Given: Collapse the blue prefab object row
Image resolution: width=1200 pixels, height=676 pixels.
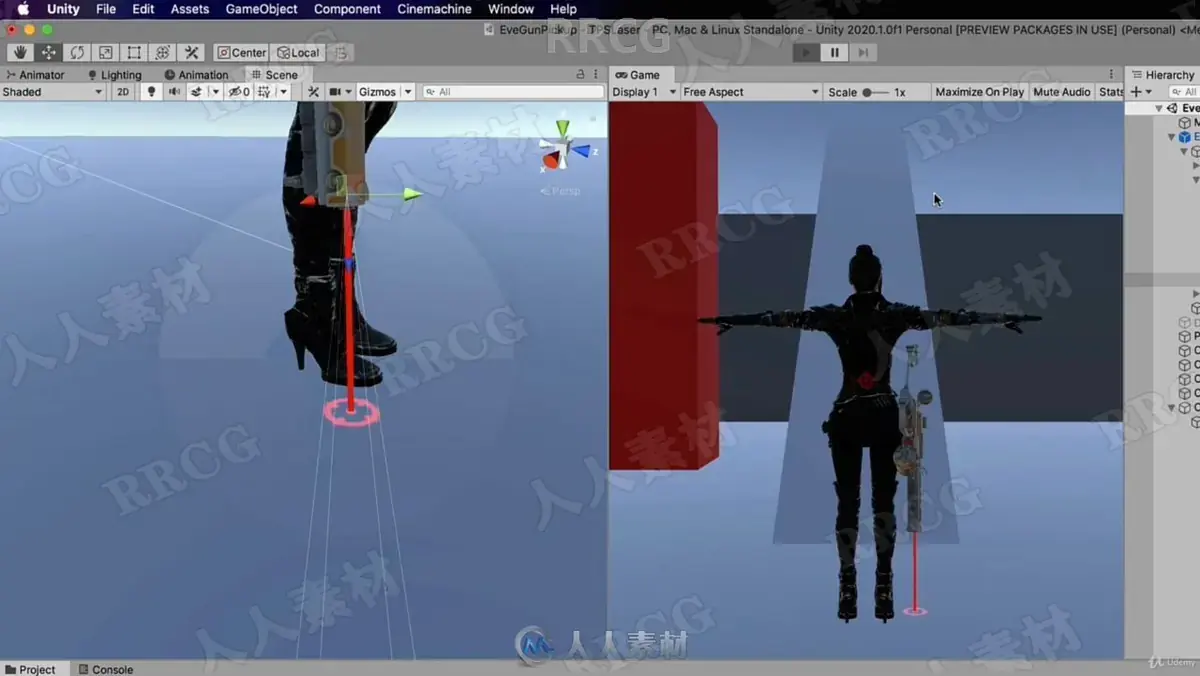Looking at the screenshot, I should click(1172, 137).
